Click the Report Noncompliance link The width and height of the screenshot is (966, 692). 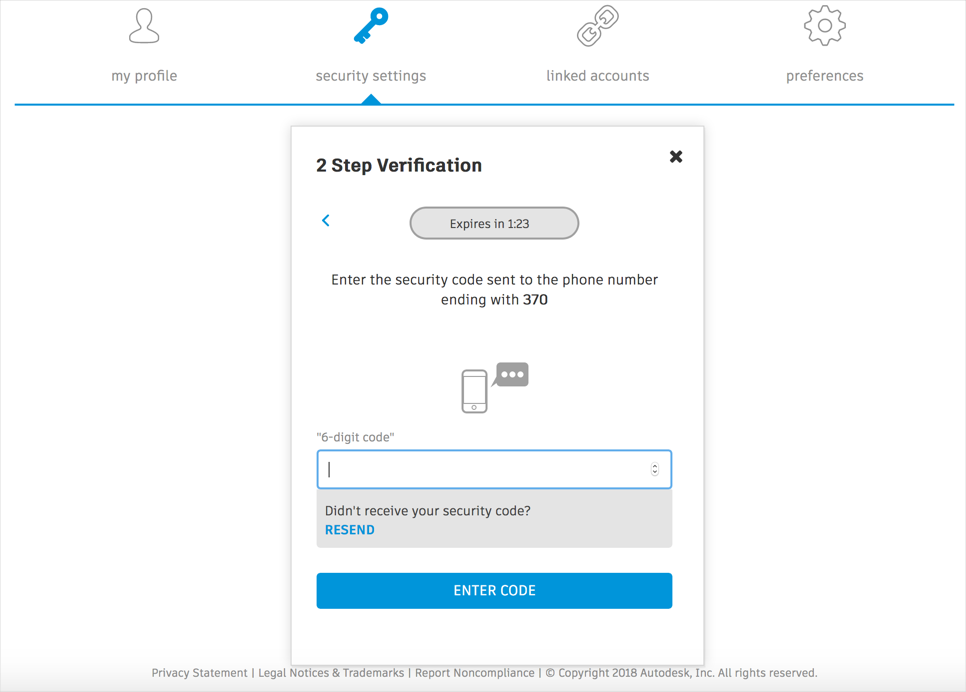tap(474, 673)
